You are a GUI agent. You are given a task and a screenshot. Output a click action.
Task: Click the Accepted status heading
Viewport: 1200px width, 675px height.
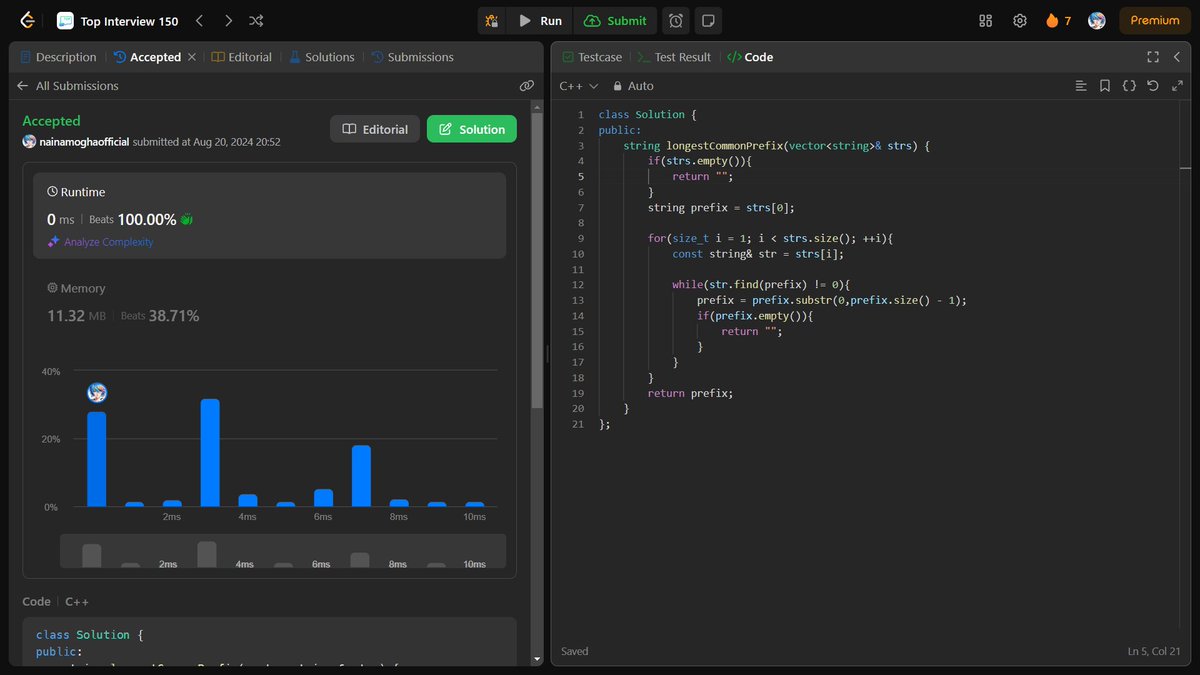51,121
